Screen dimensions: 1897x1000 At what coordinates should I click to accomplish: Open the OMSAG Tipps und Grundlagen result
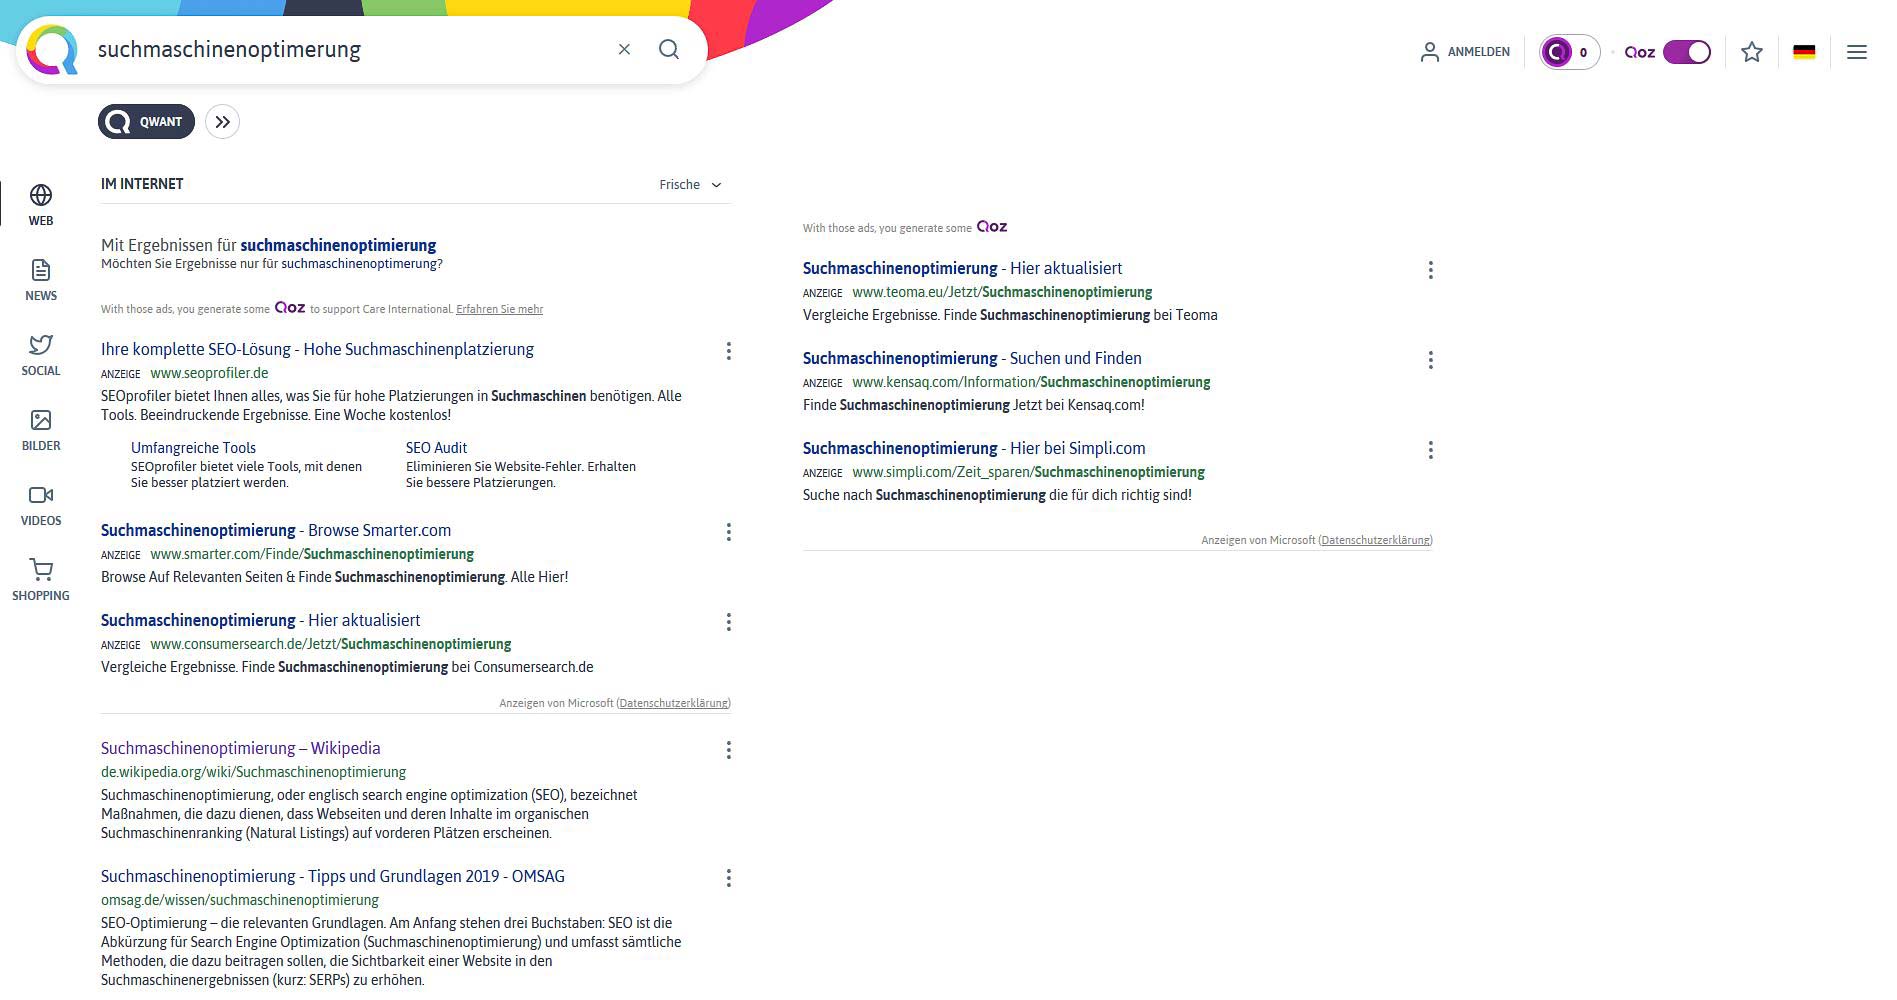point(333,876)
